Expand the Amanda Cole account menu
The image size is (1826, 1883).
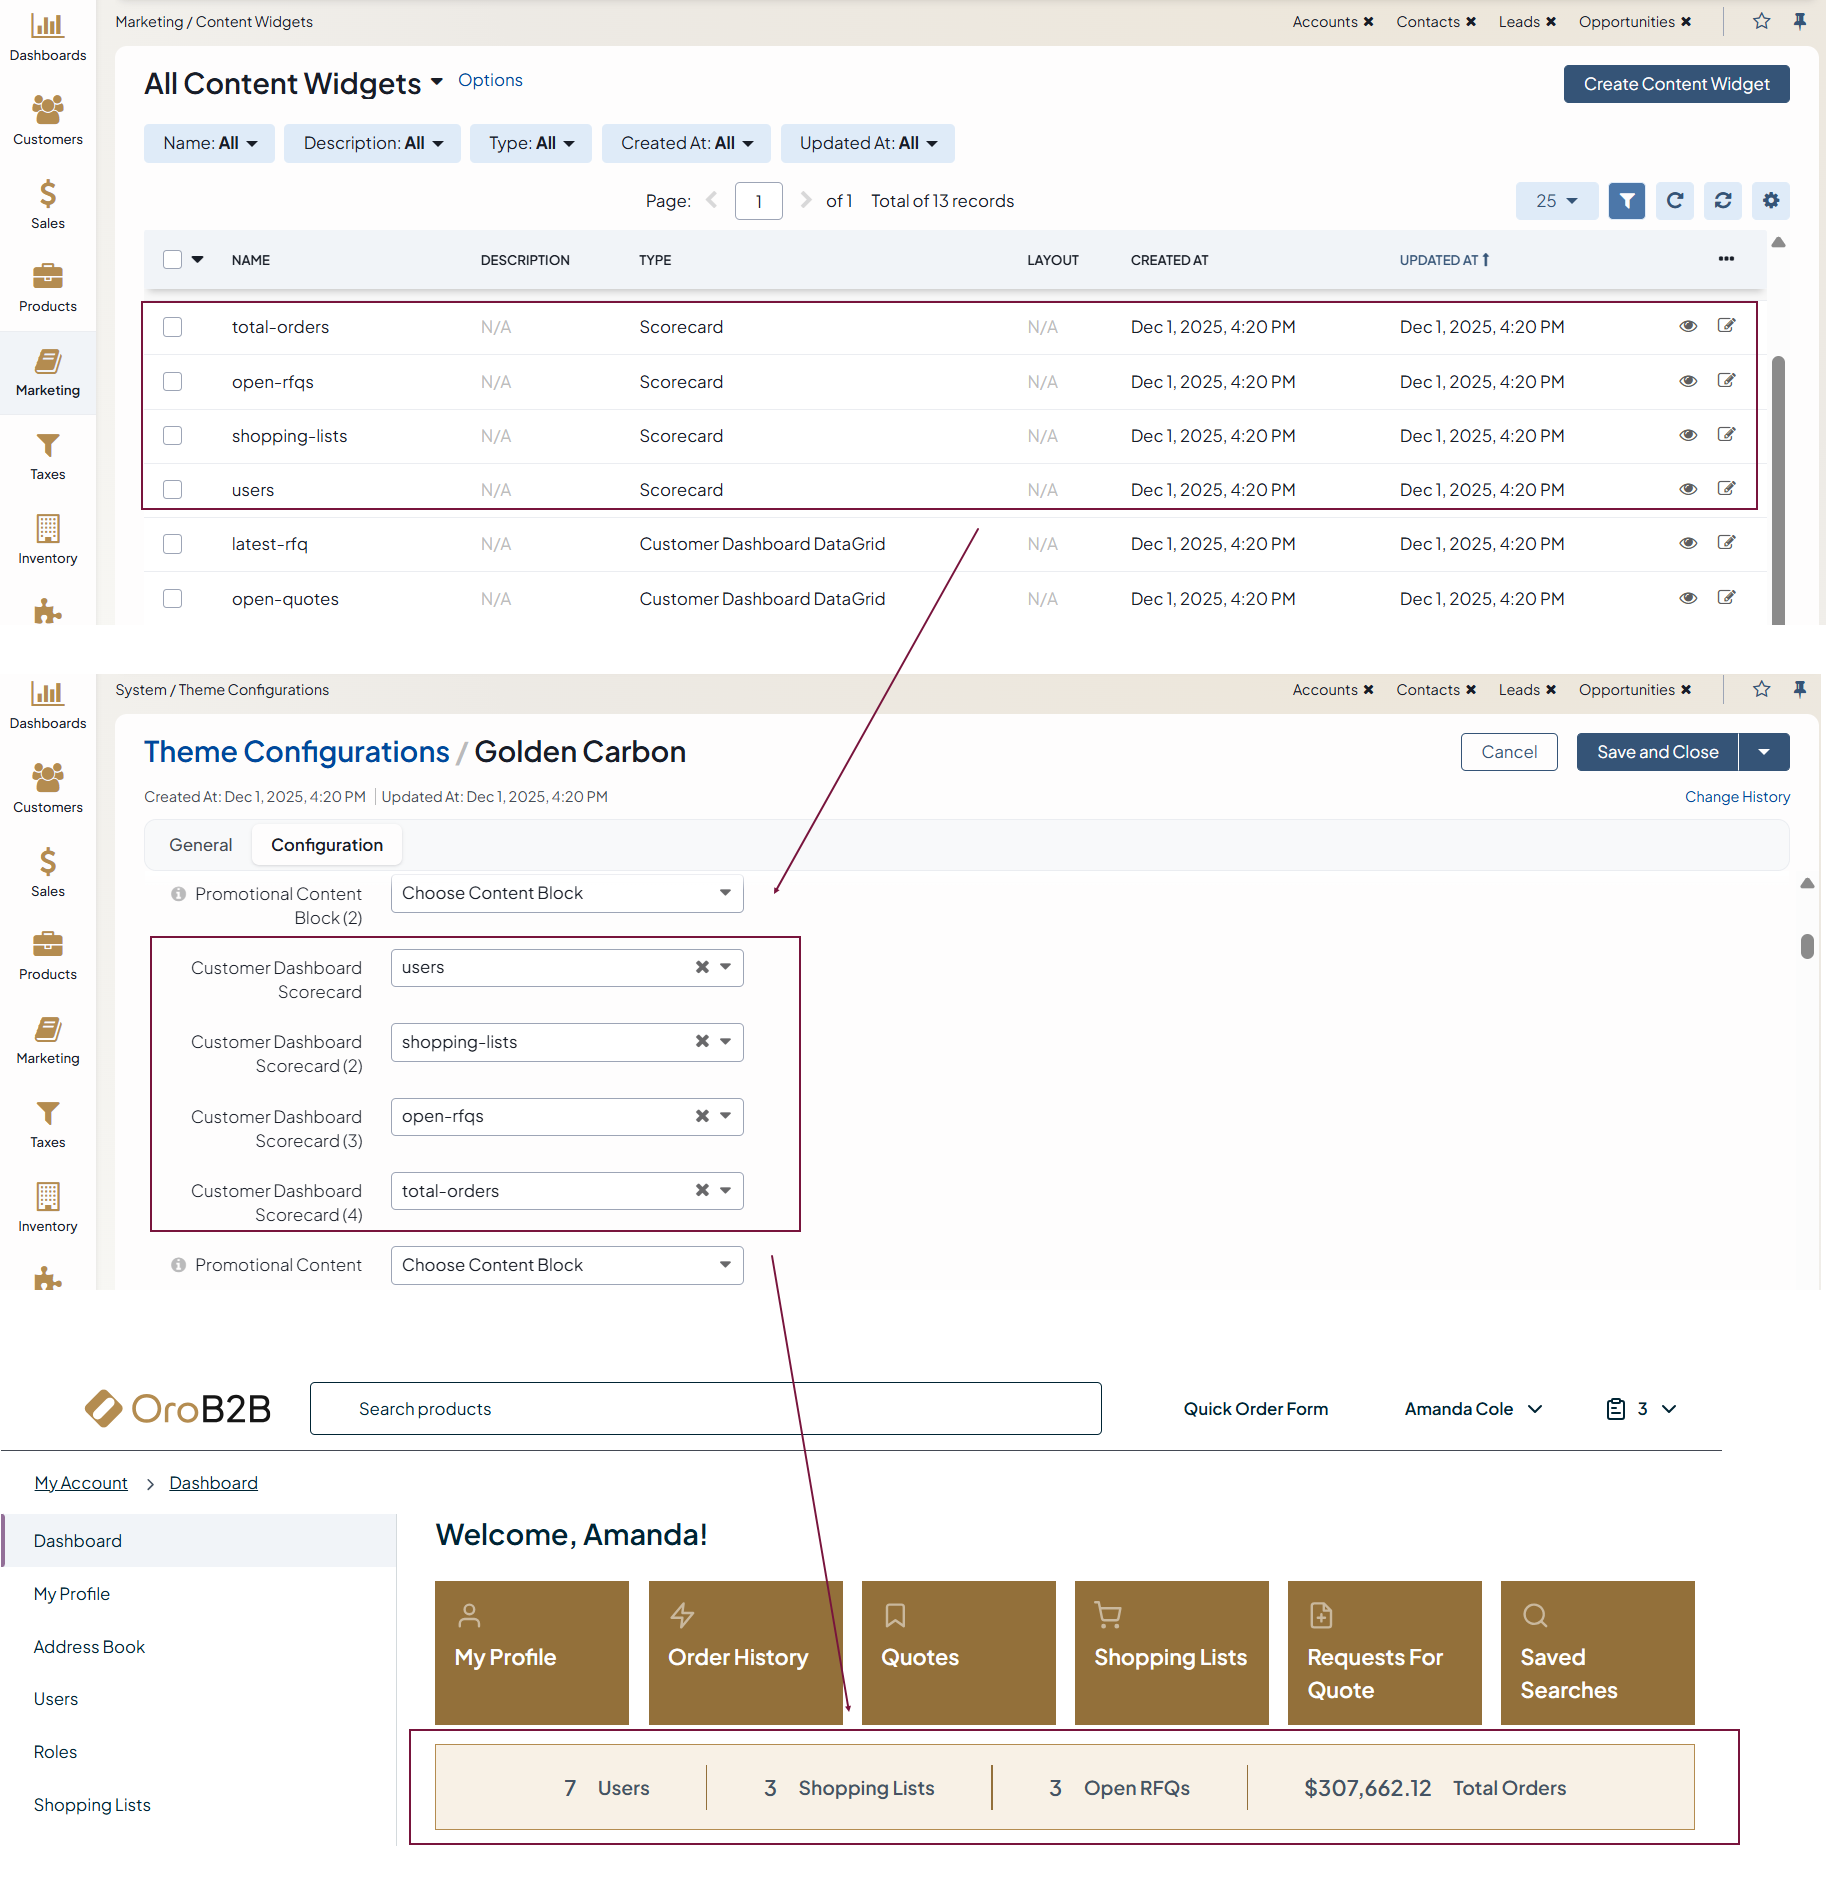click(1473, 1409)
